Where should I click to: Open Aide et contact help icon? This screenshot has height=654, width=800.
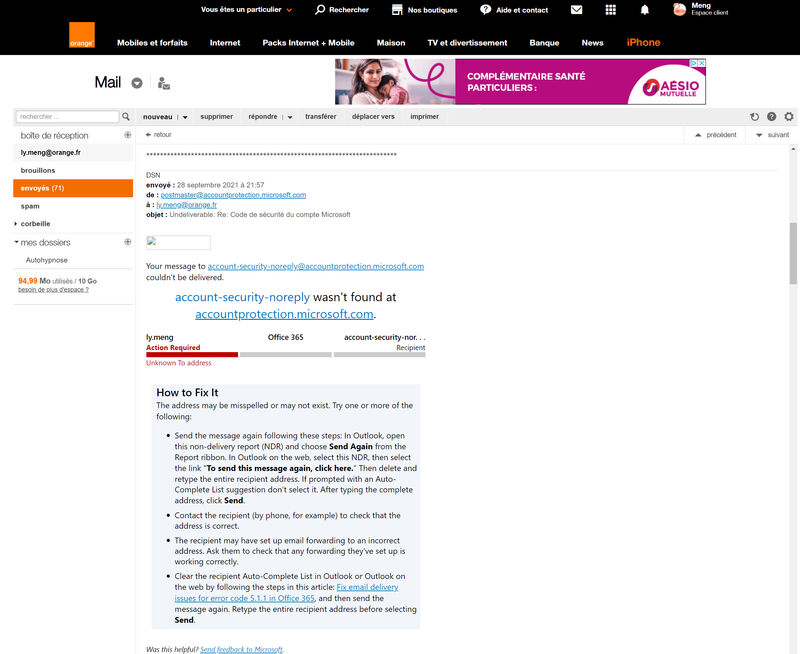point(485,10)
